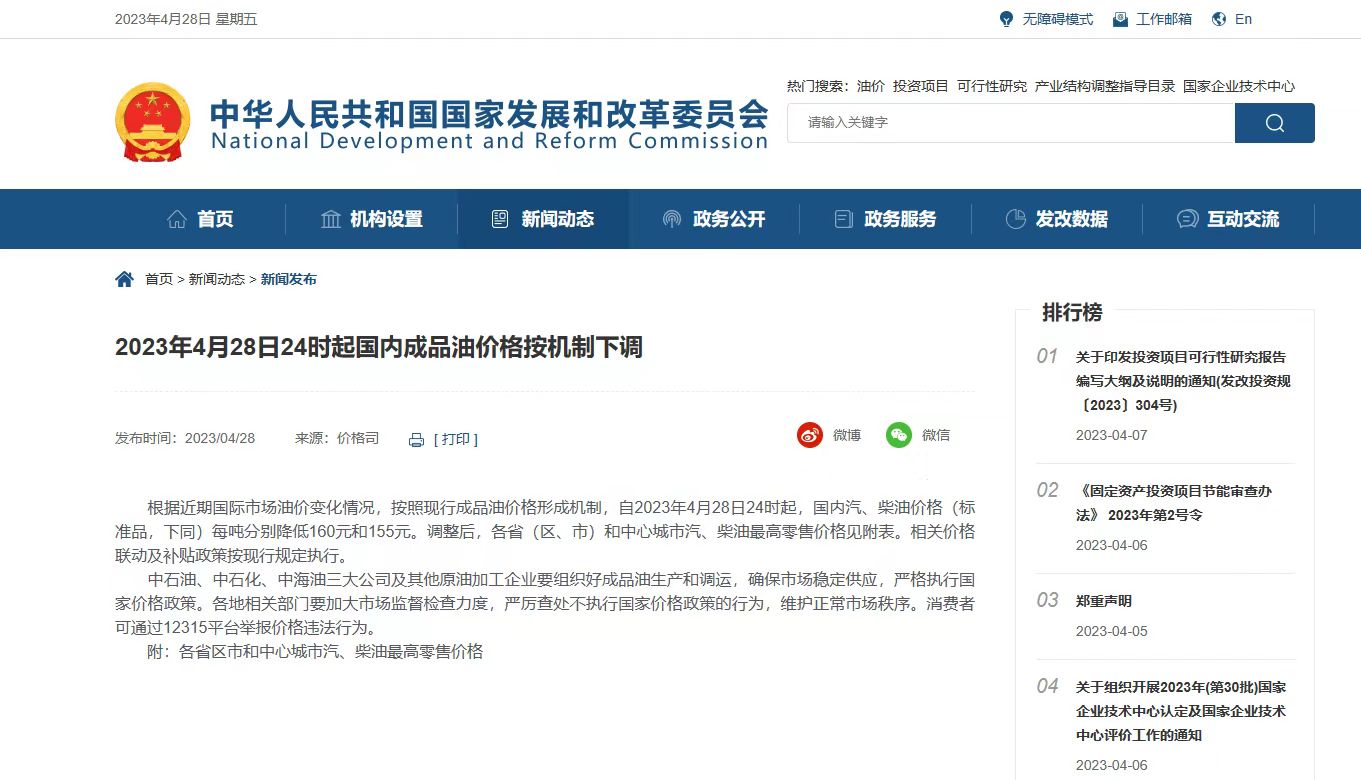Click the 微信 share label

[936, 435]
